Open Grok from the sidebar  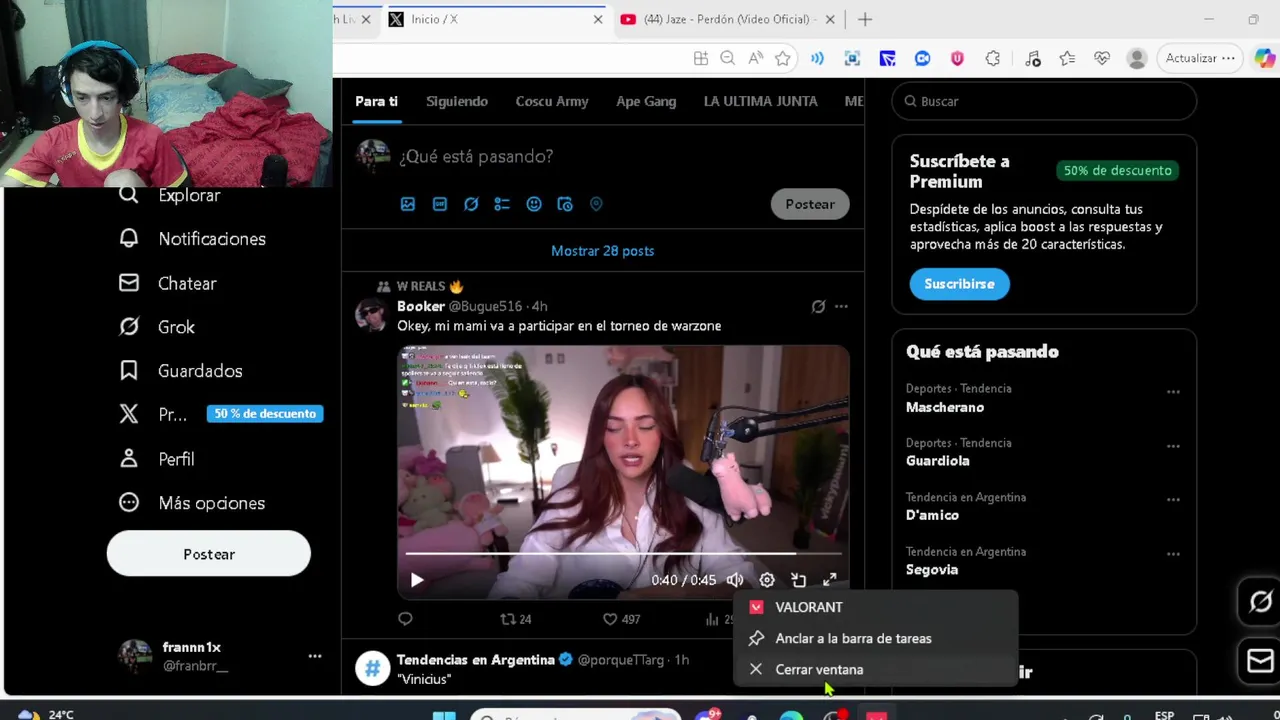pos(157,327)
